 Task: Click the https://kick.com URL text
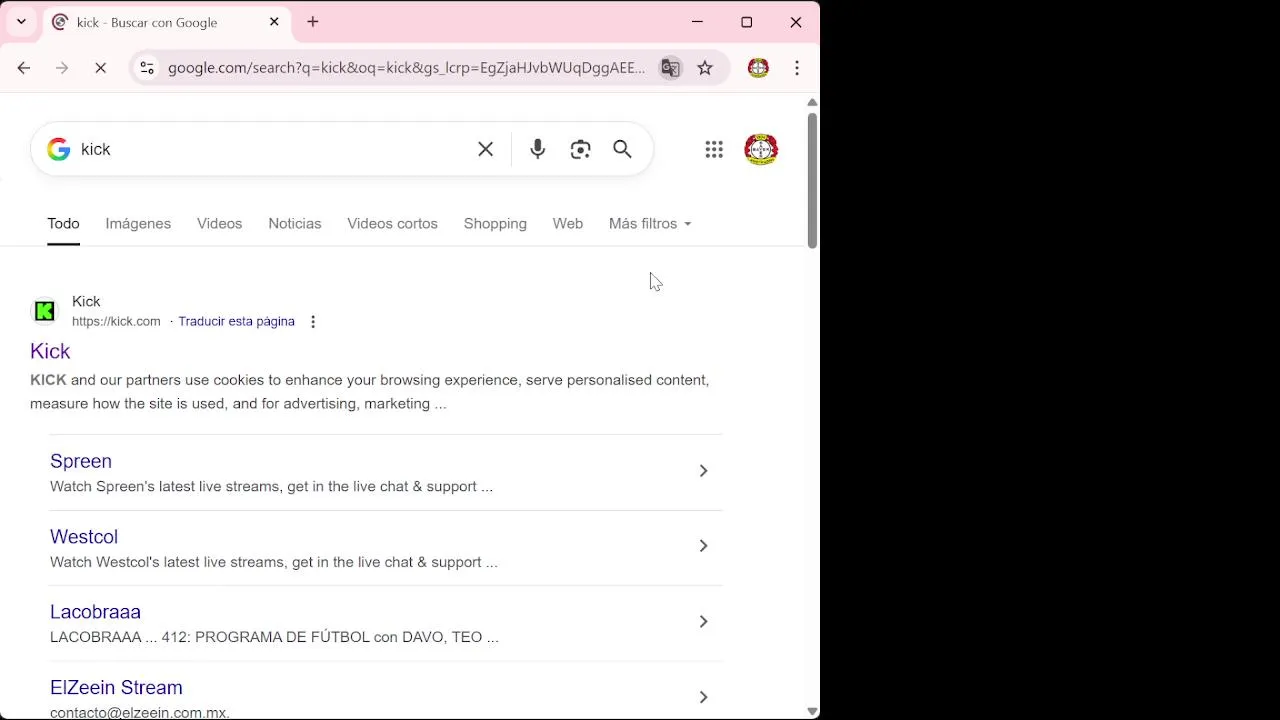coord(116,322)
